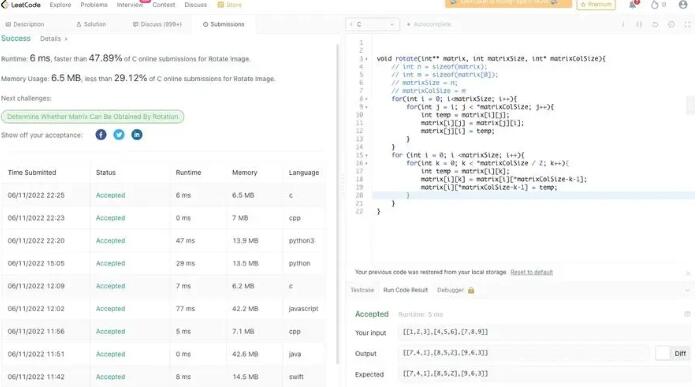Switch to the Submissions tab
The width and height of the screenshot is (697, 387).
224,24
